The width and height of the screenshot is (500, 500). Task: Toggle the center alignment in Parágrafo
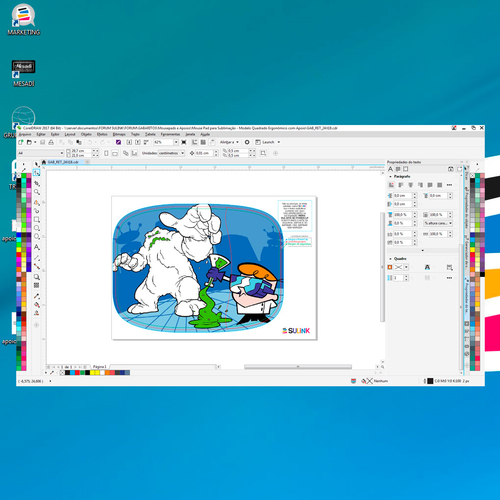[411, 185]
